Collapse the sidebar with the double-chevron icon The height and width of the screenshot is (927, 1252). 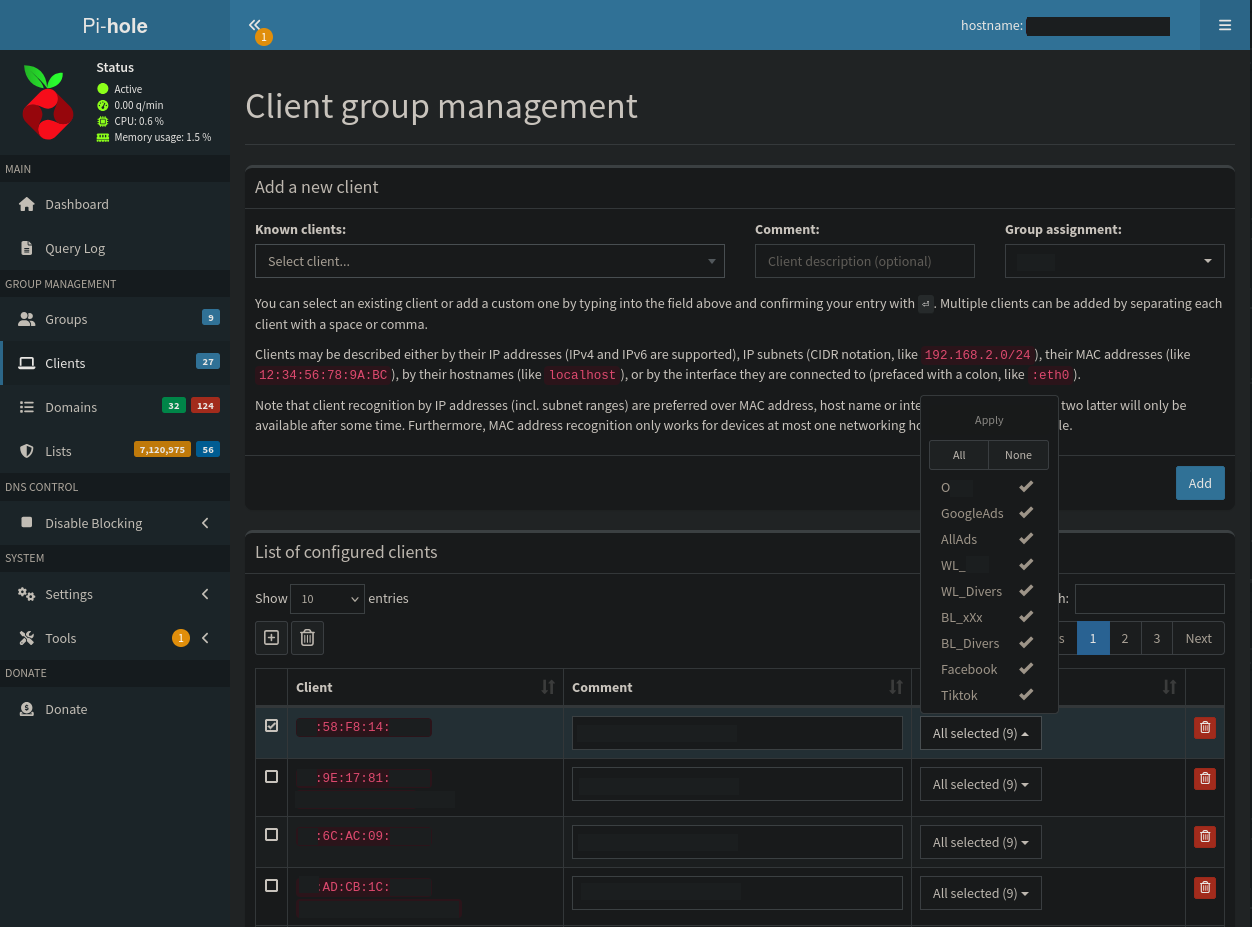click(255, 25)
